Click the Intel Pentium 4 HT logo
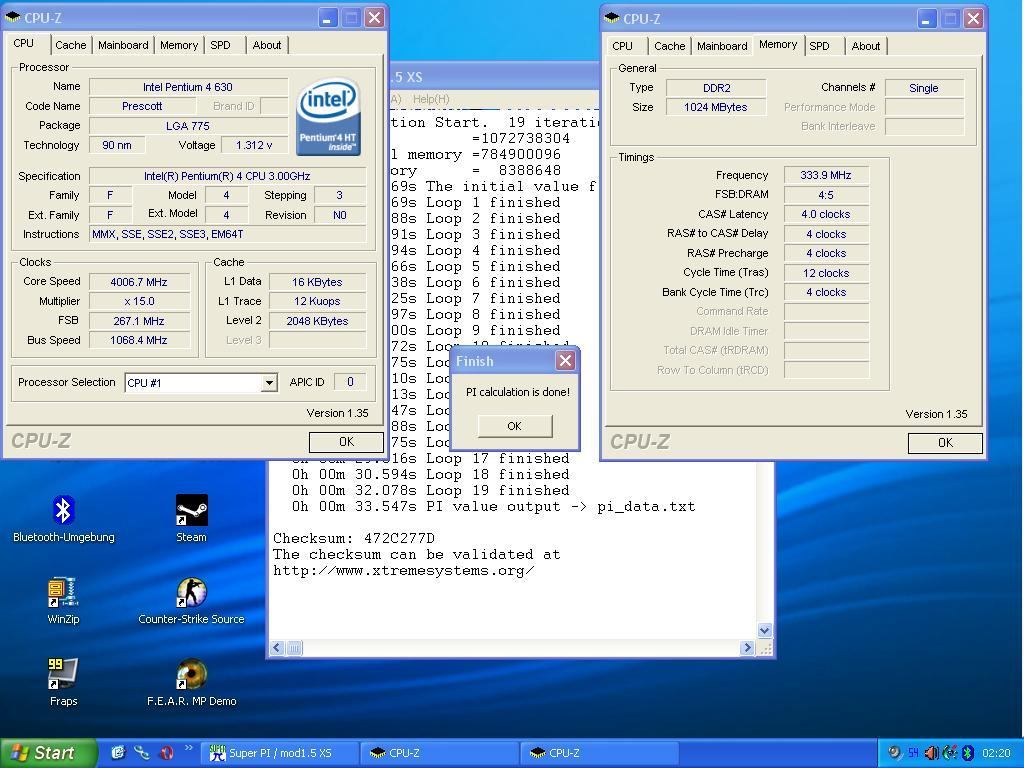This screenshot has height=768, width=1024. [x=328, y=117]
